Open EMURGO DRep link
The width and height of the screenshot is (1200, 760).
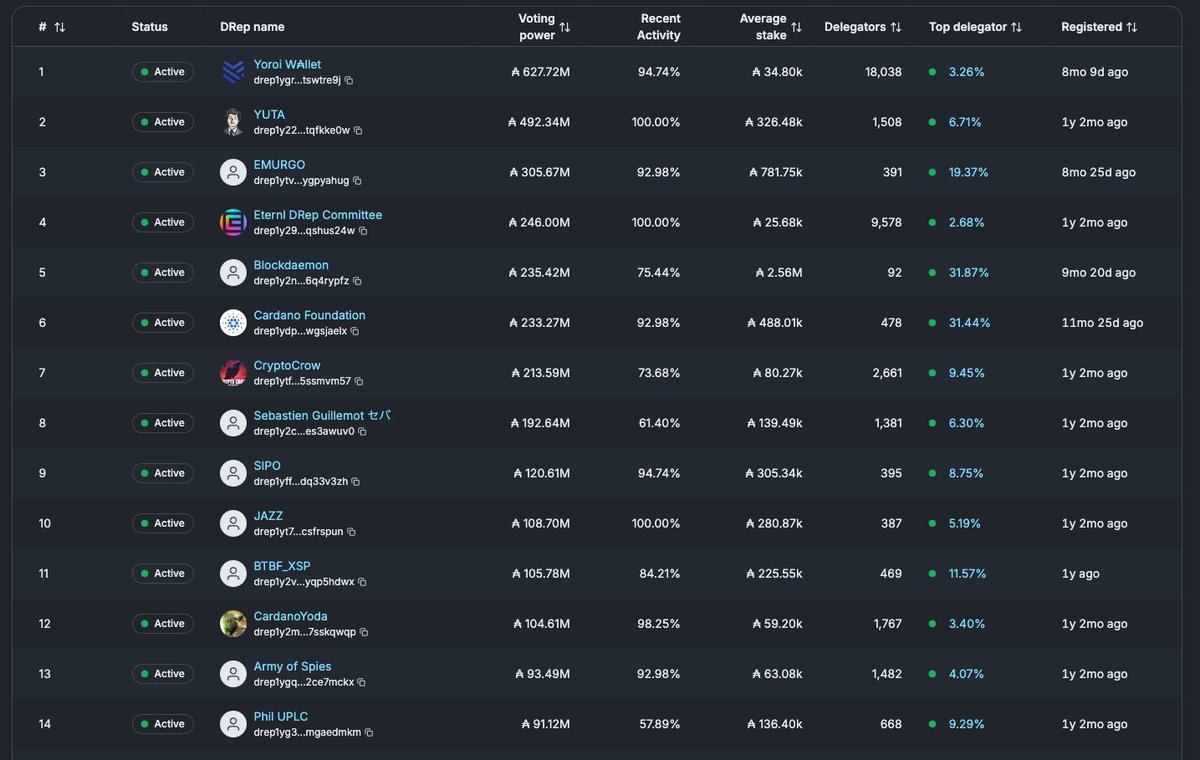(x=279, y=164)
